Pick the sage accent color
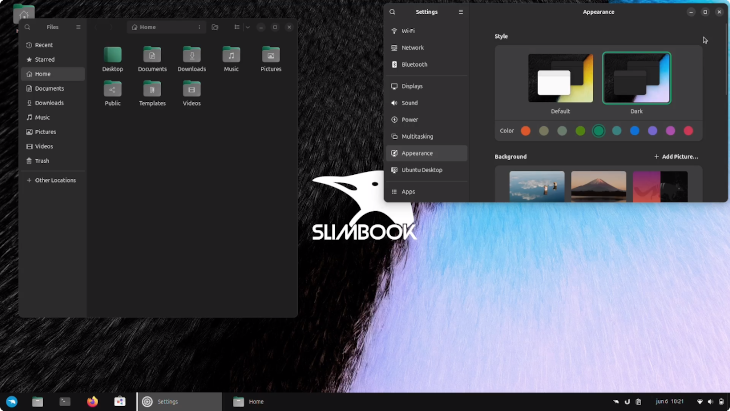 [562, 131]
